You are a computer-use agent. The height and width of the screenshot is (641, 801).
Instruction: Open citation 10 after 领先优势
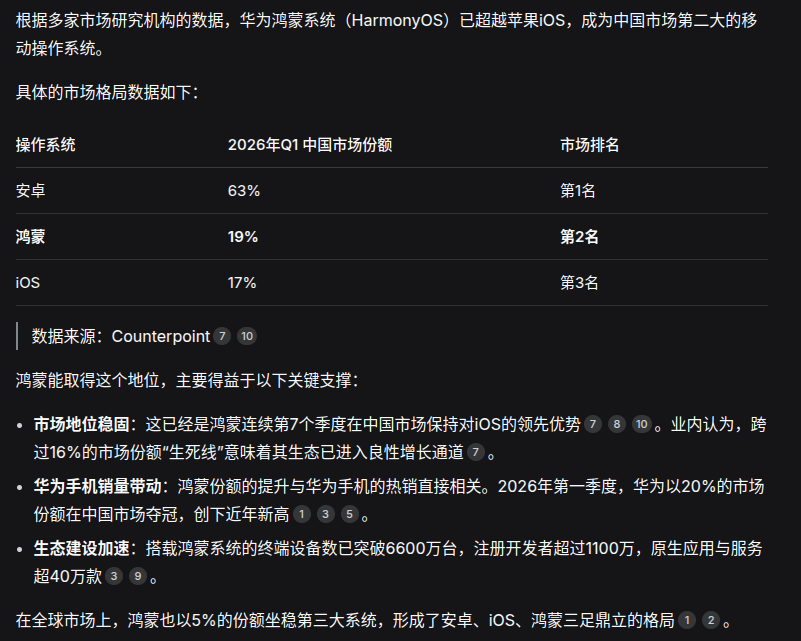[642, 424]
